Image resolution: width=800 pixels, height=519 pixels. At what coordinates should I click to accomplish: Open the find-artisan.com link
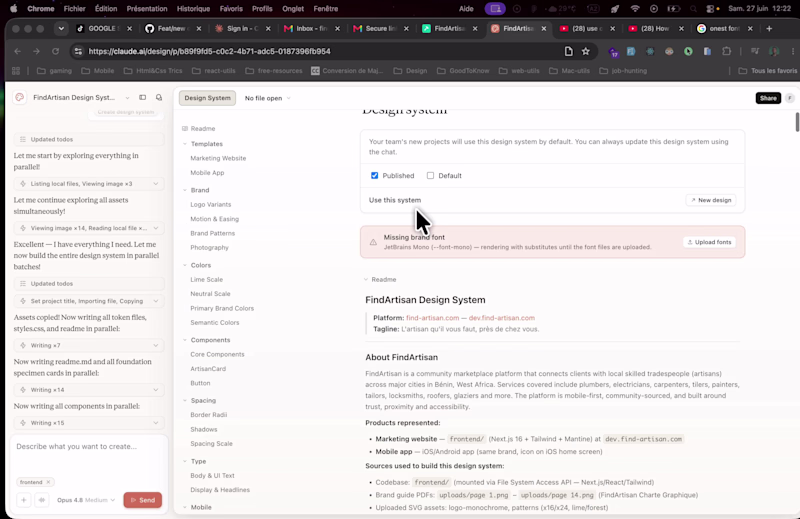(x=433, y=318)
